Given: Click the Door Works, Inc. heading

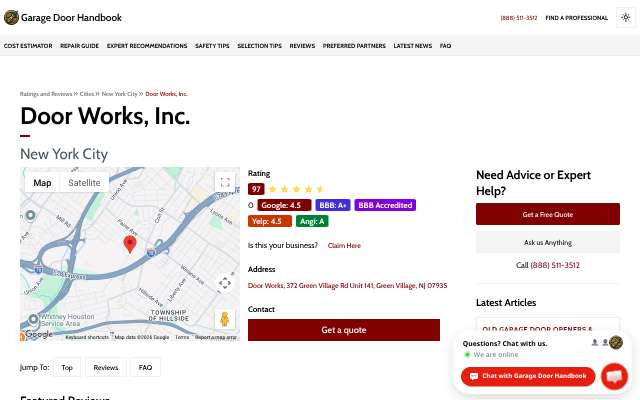Looking at the screenshot, I should pyautogui.click(x=105, y=116).
